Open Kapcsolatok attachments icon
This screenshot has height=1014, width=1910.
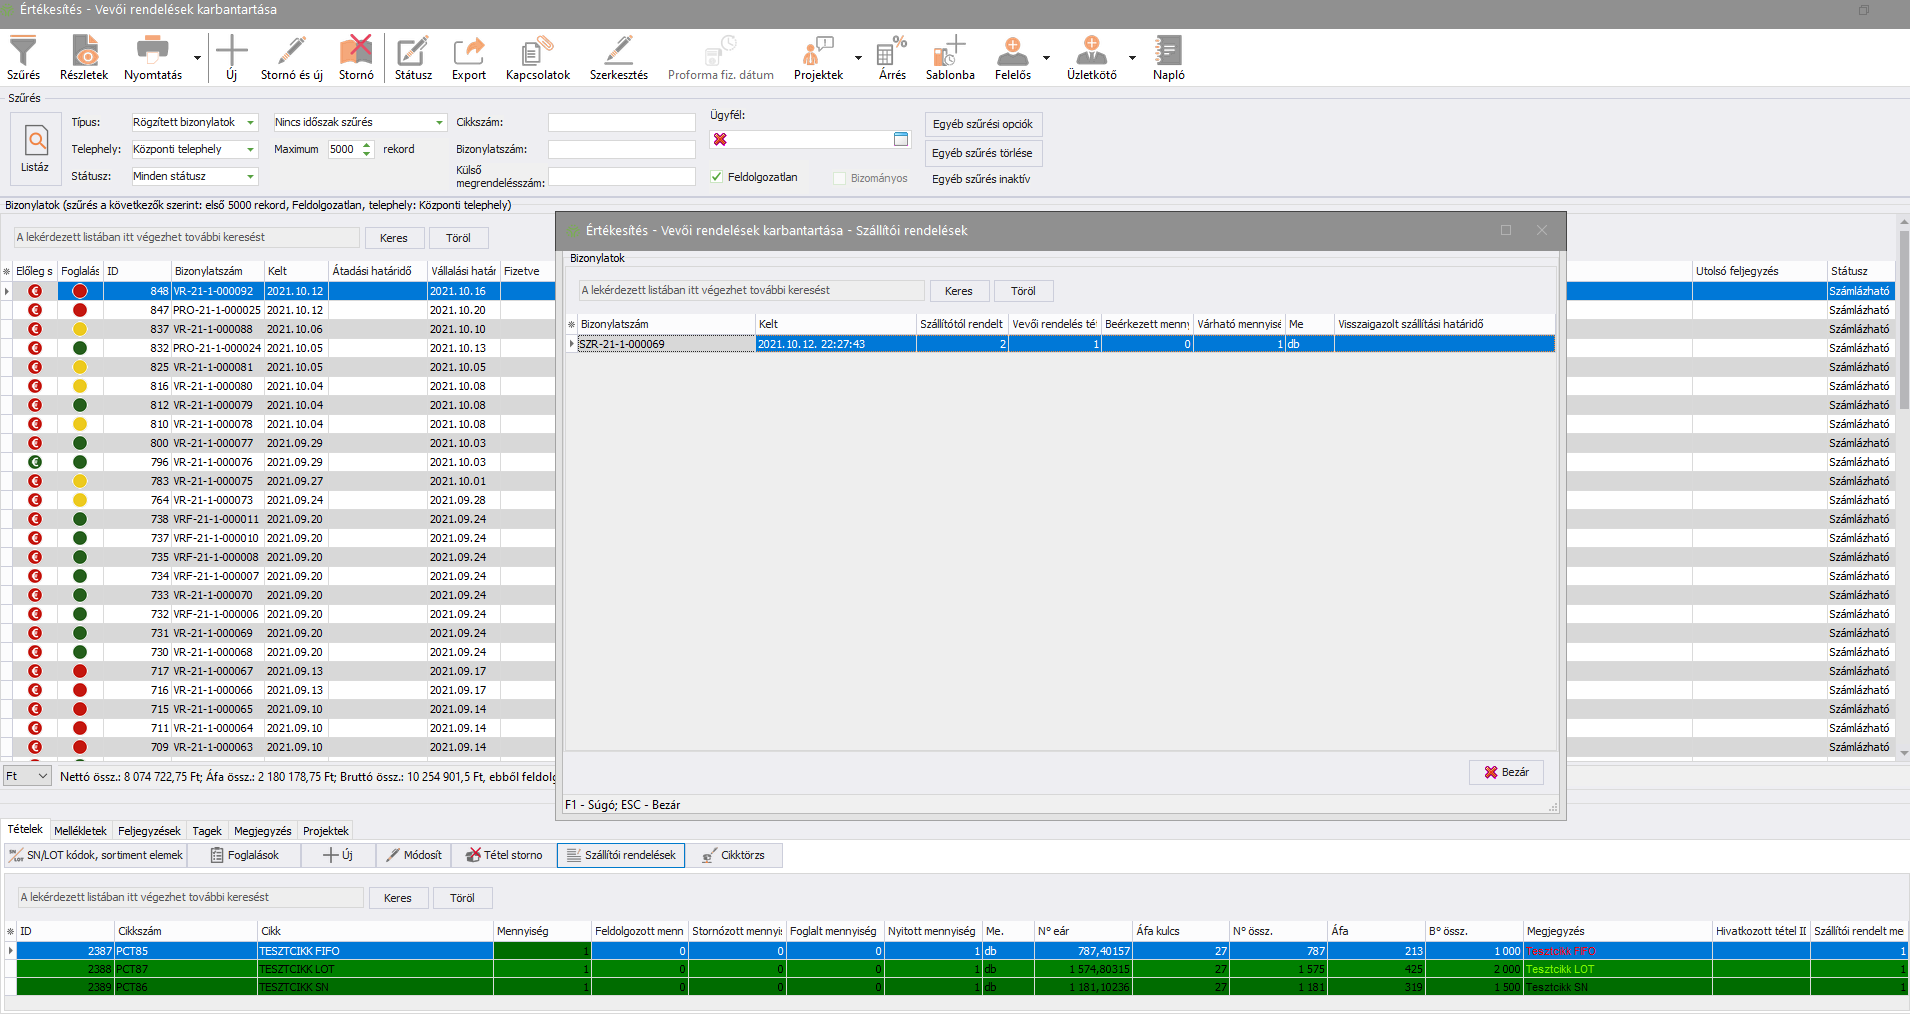537,52
